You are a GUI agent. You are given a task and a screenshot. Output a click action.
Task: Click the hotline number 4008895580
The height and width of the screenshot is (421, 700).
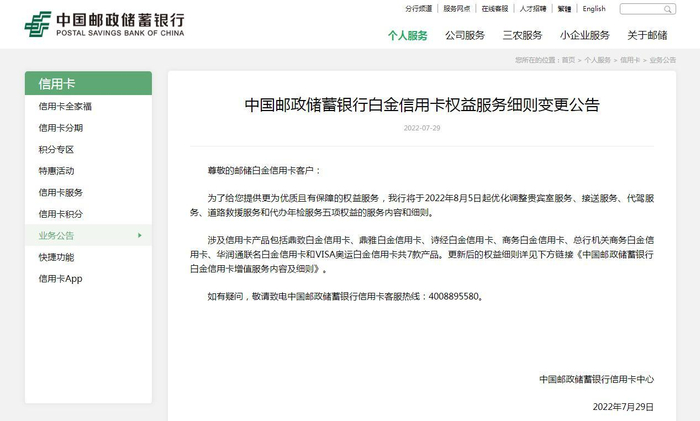454,296
